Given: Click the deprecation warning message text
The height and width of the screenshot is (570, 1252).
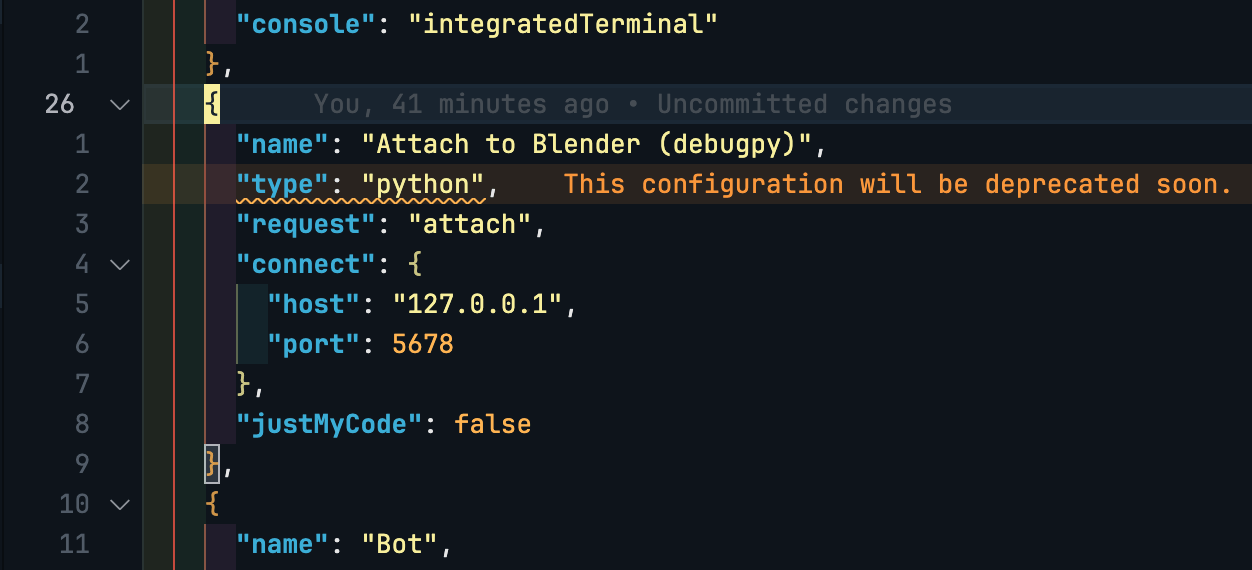Looking at the screenshot, I should click(x=896, y=184).
